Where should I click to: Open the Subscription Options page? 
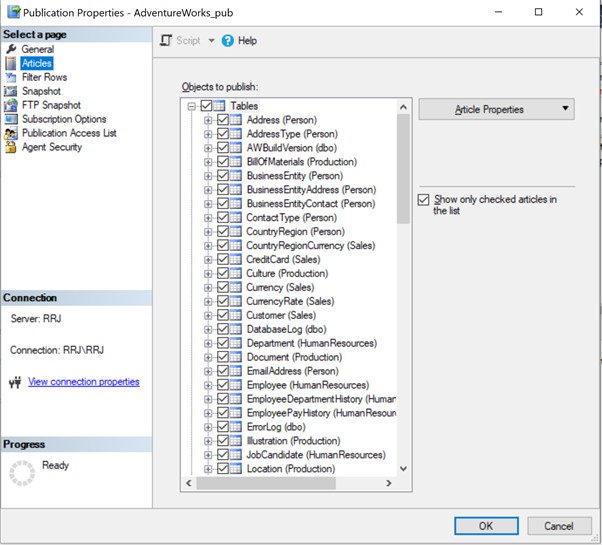click(x=64, y=119)
